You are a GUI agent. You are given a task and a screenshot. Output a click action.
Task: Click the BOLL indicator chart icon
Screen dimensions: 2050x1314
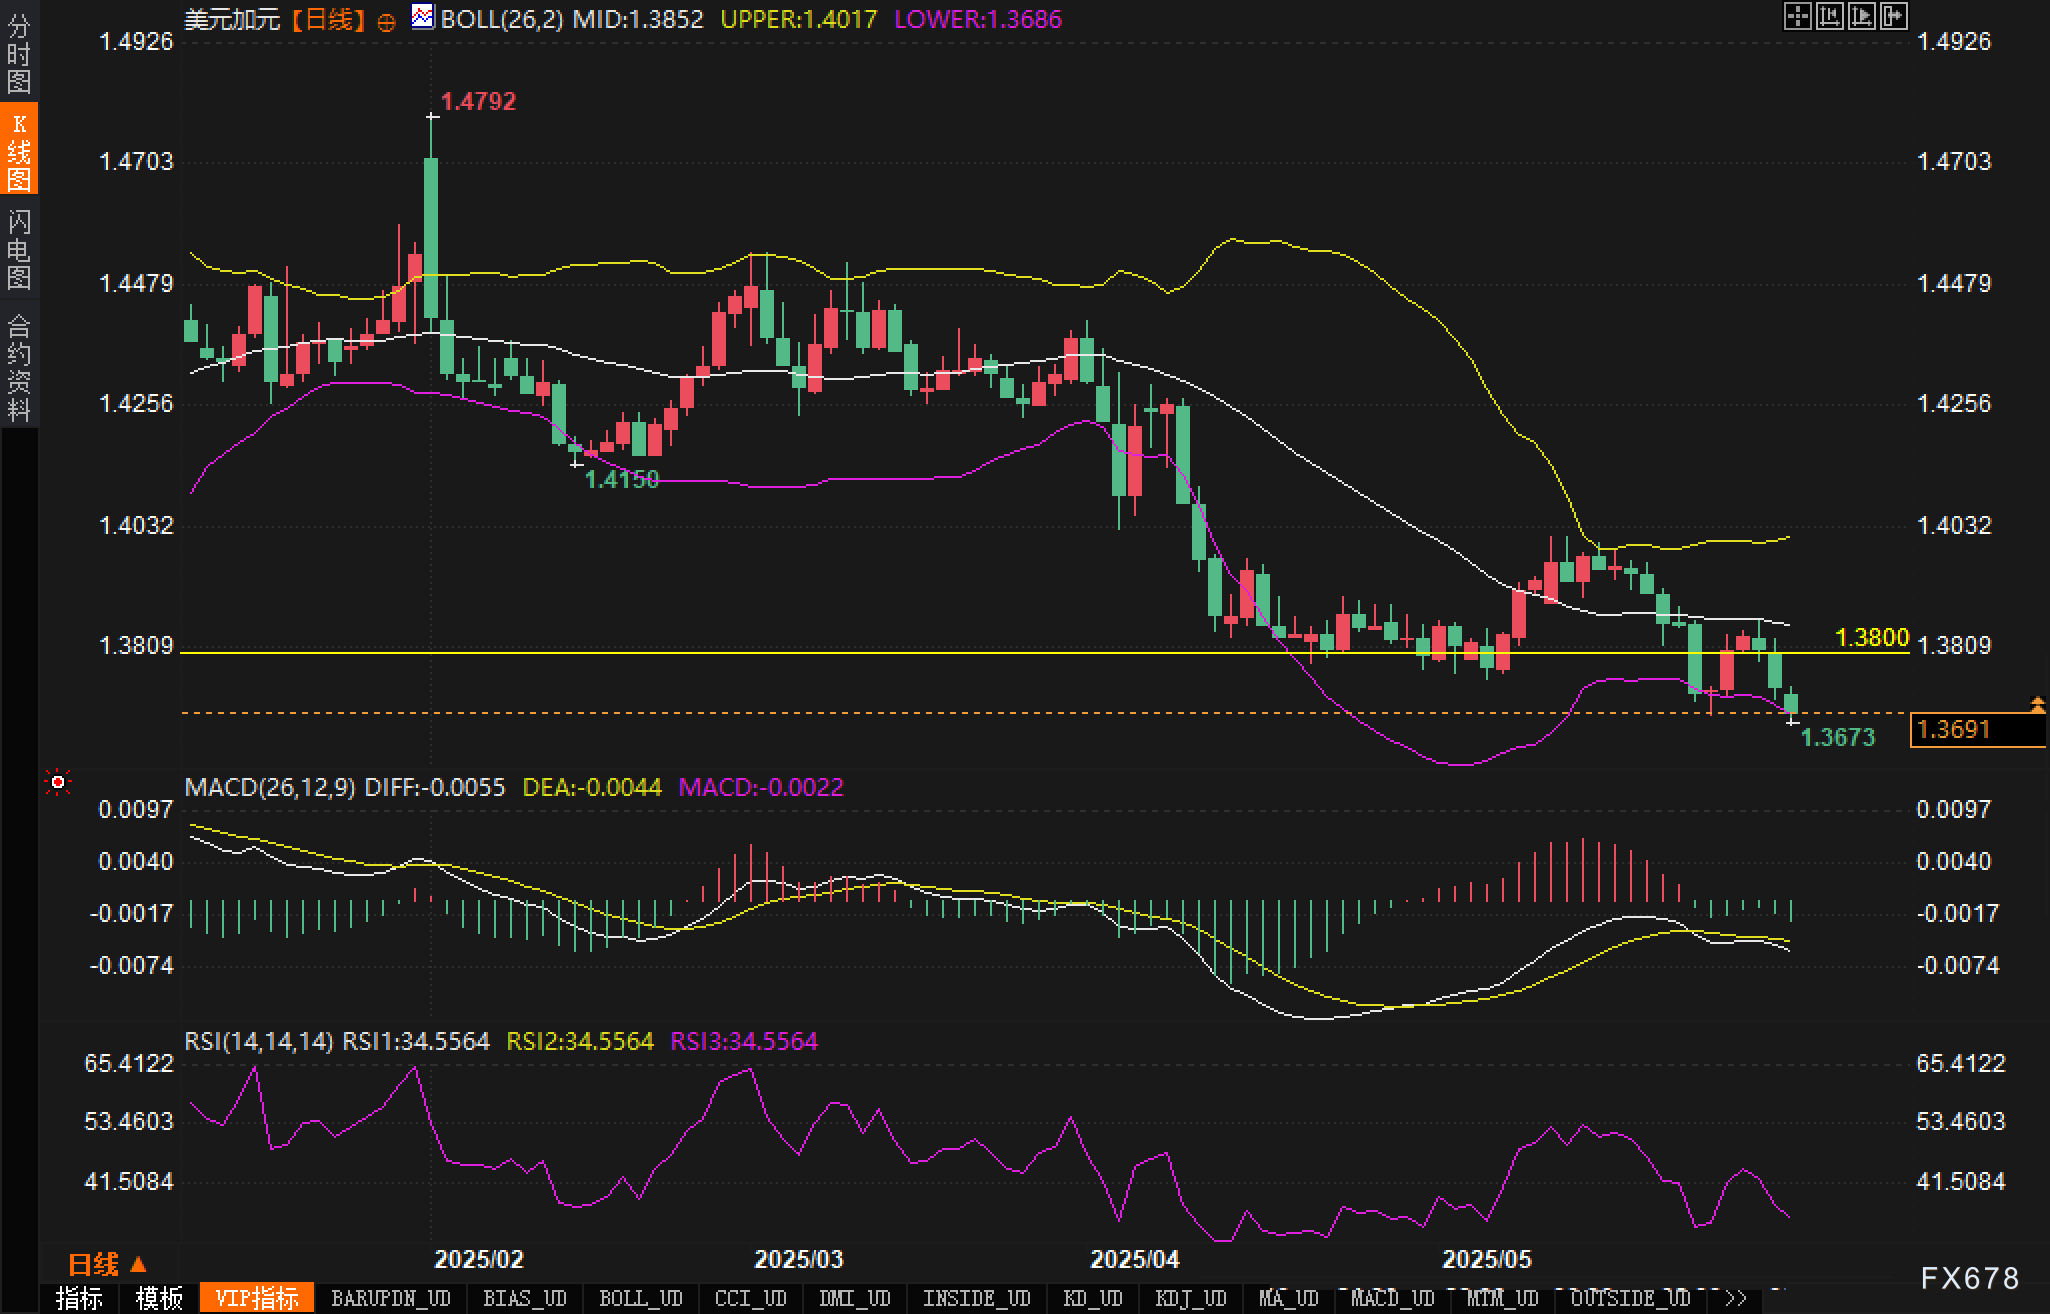423,17
